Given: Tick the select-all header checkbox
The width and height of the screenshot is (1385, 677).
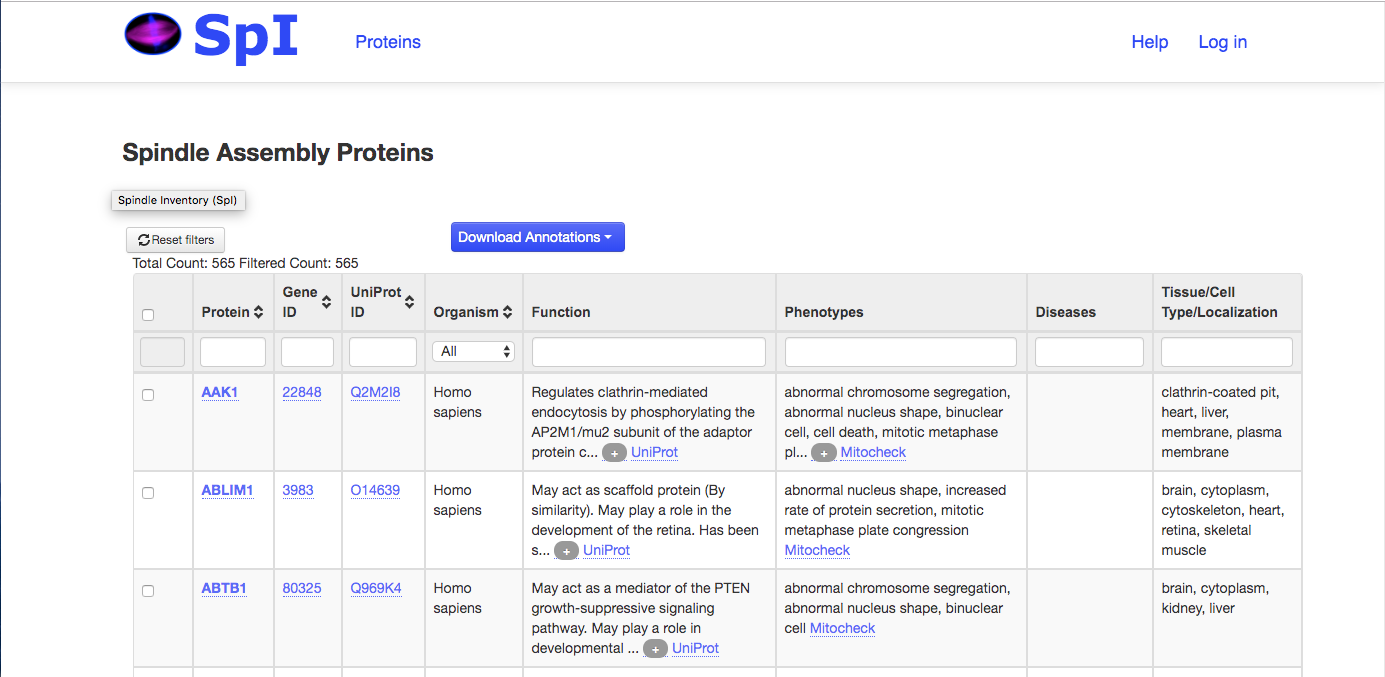Looking at the screenshot, I should (x=148, y=315).
